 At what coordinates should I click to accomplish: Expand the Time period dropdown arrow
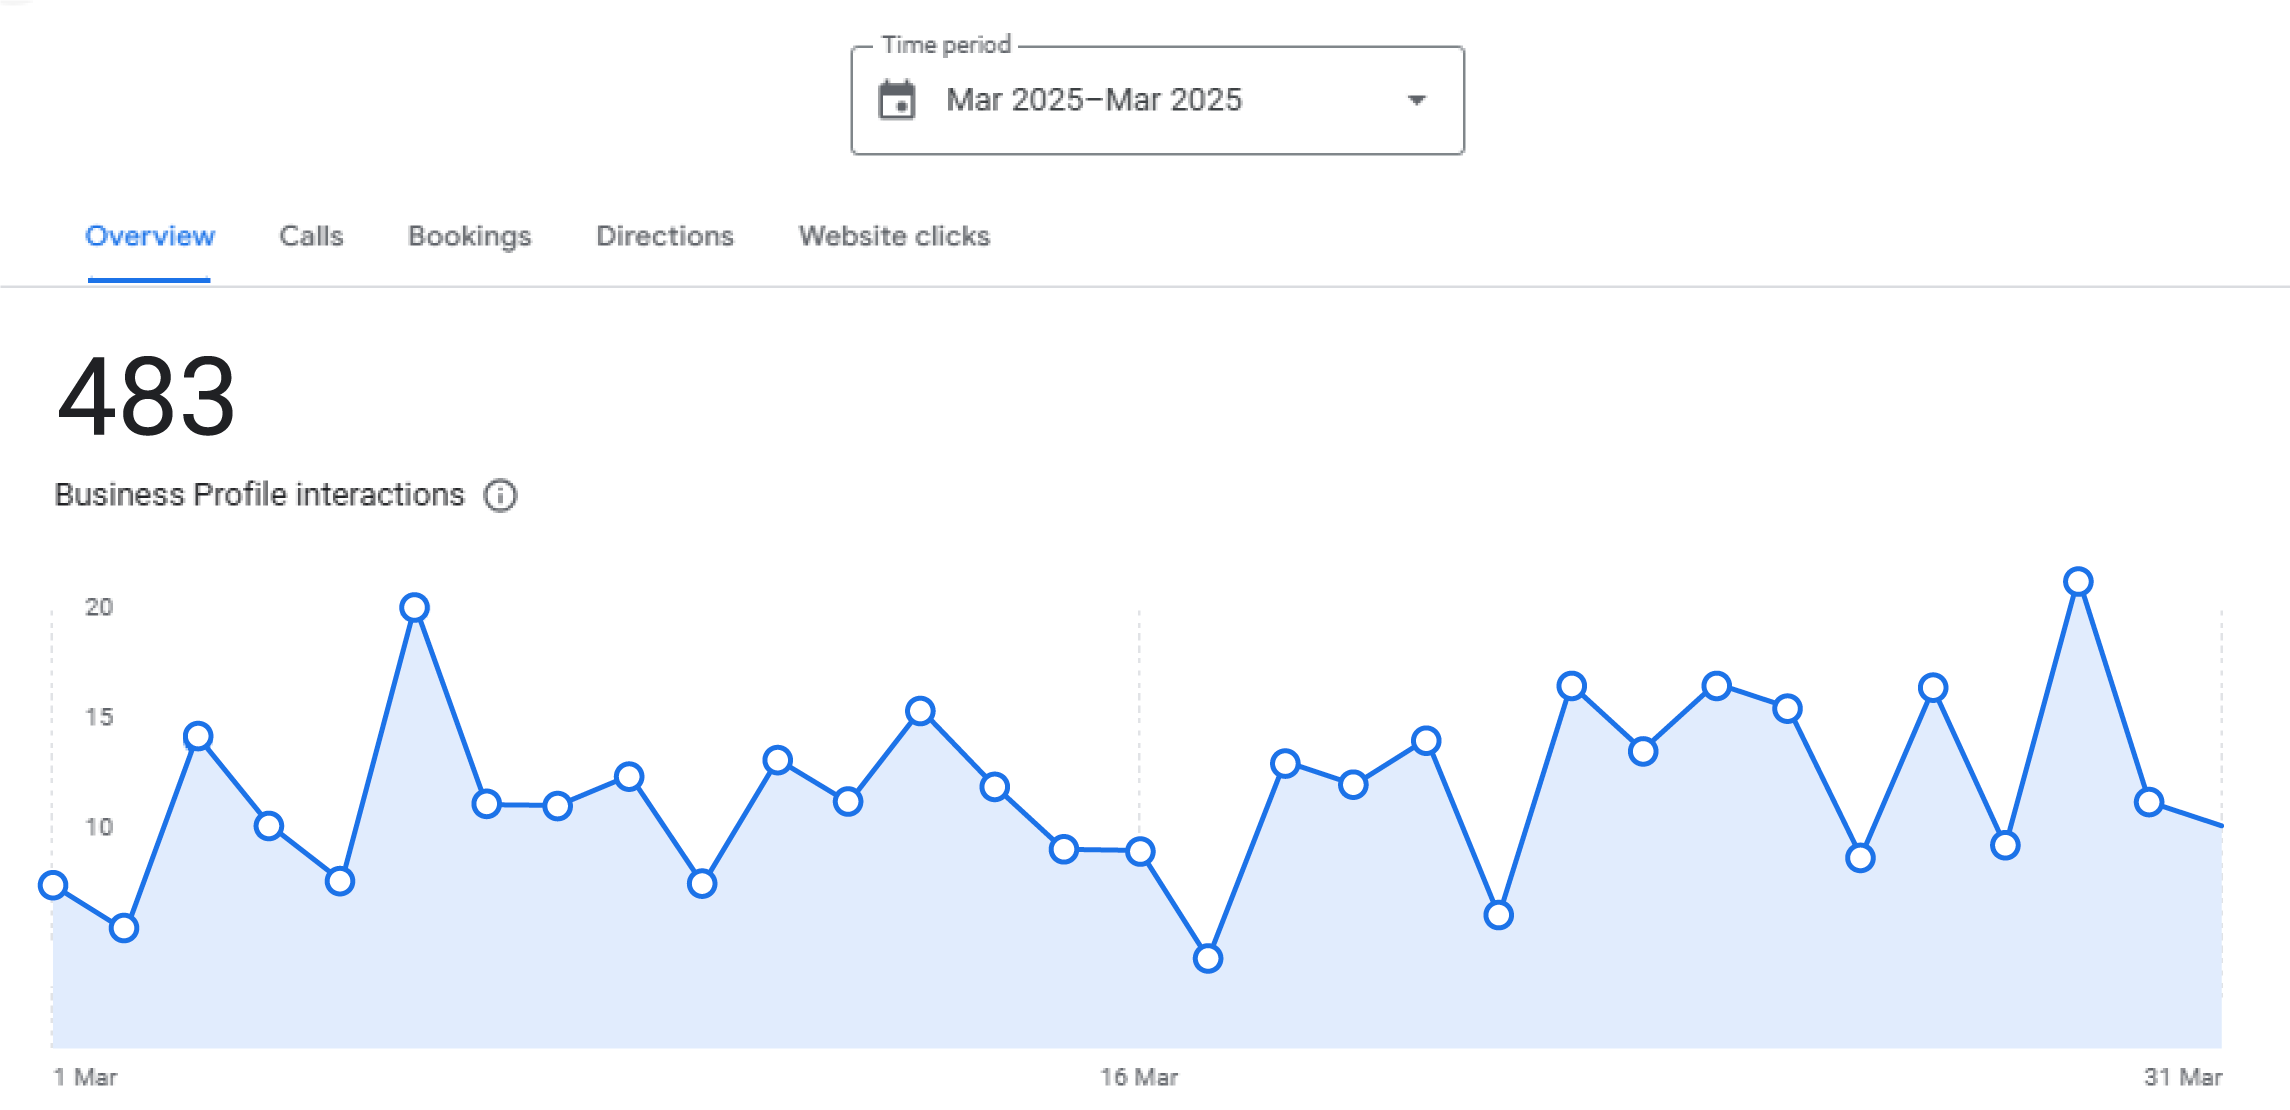click(x=1416, y=100)
